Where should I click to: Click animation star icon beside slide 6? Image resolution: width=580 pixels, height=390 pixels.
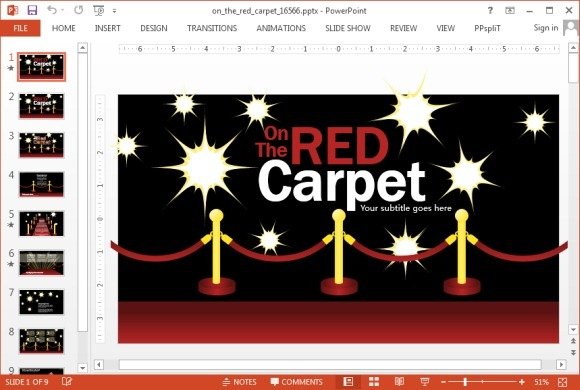tap(11, 264)
